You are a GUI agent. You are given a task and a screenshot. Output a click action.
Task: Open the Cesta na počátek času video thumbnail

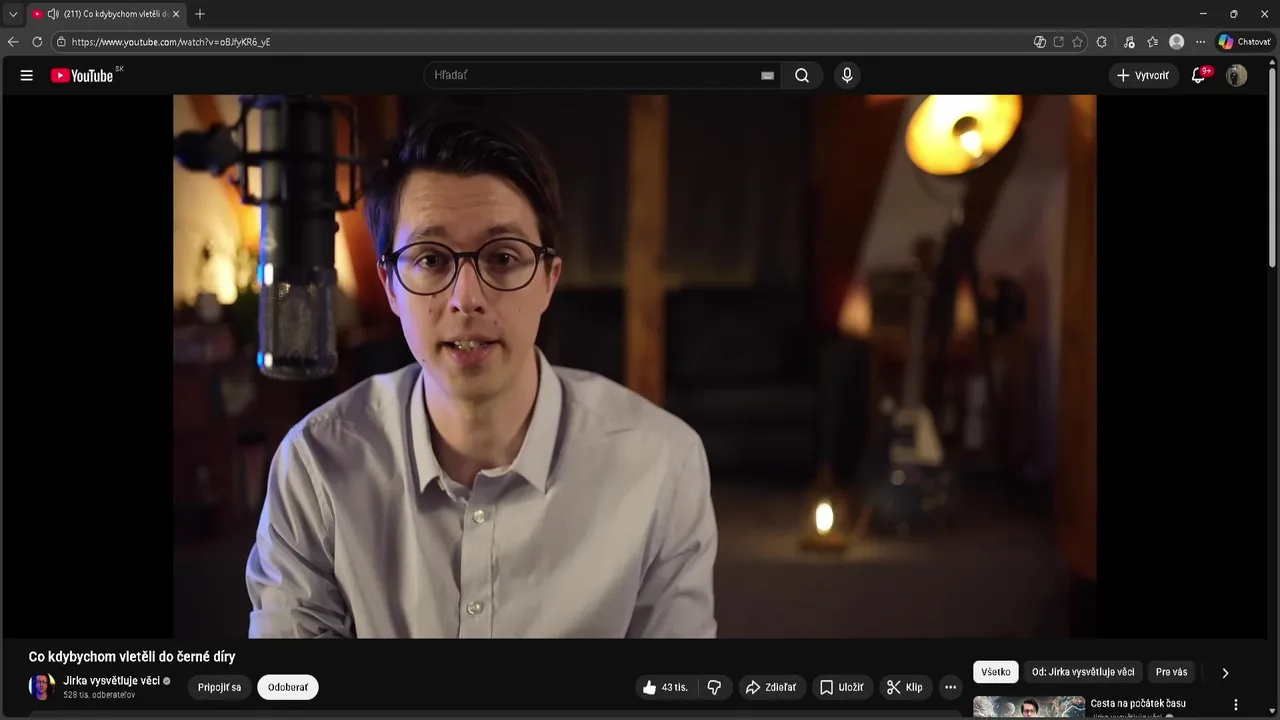pos(1029,708)
